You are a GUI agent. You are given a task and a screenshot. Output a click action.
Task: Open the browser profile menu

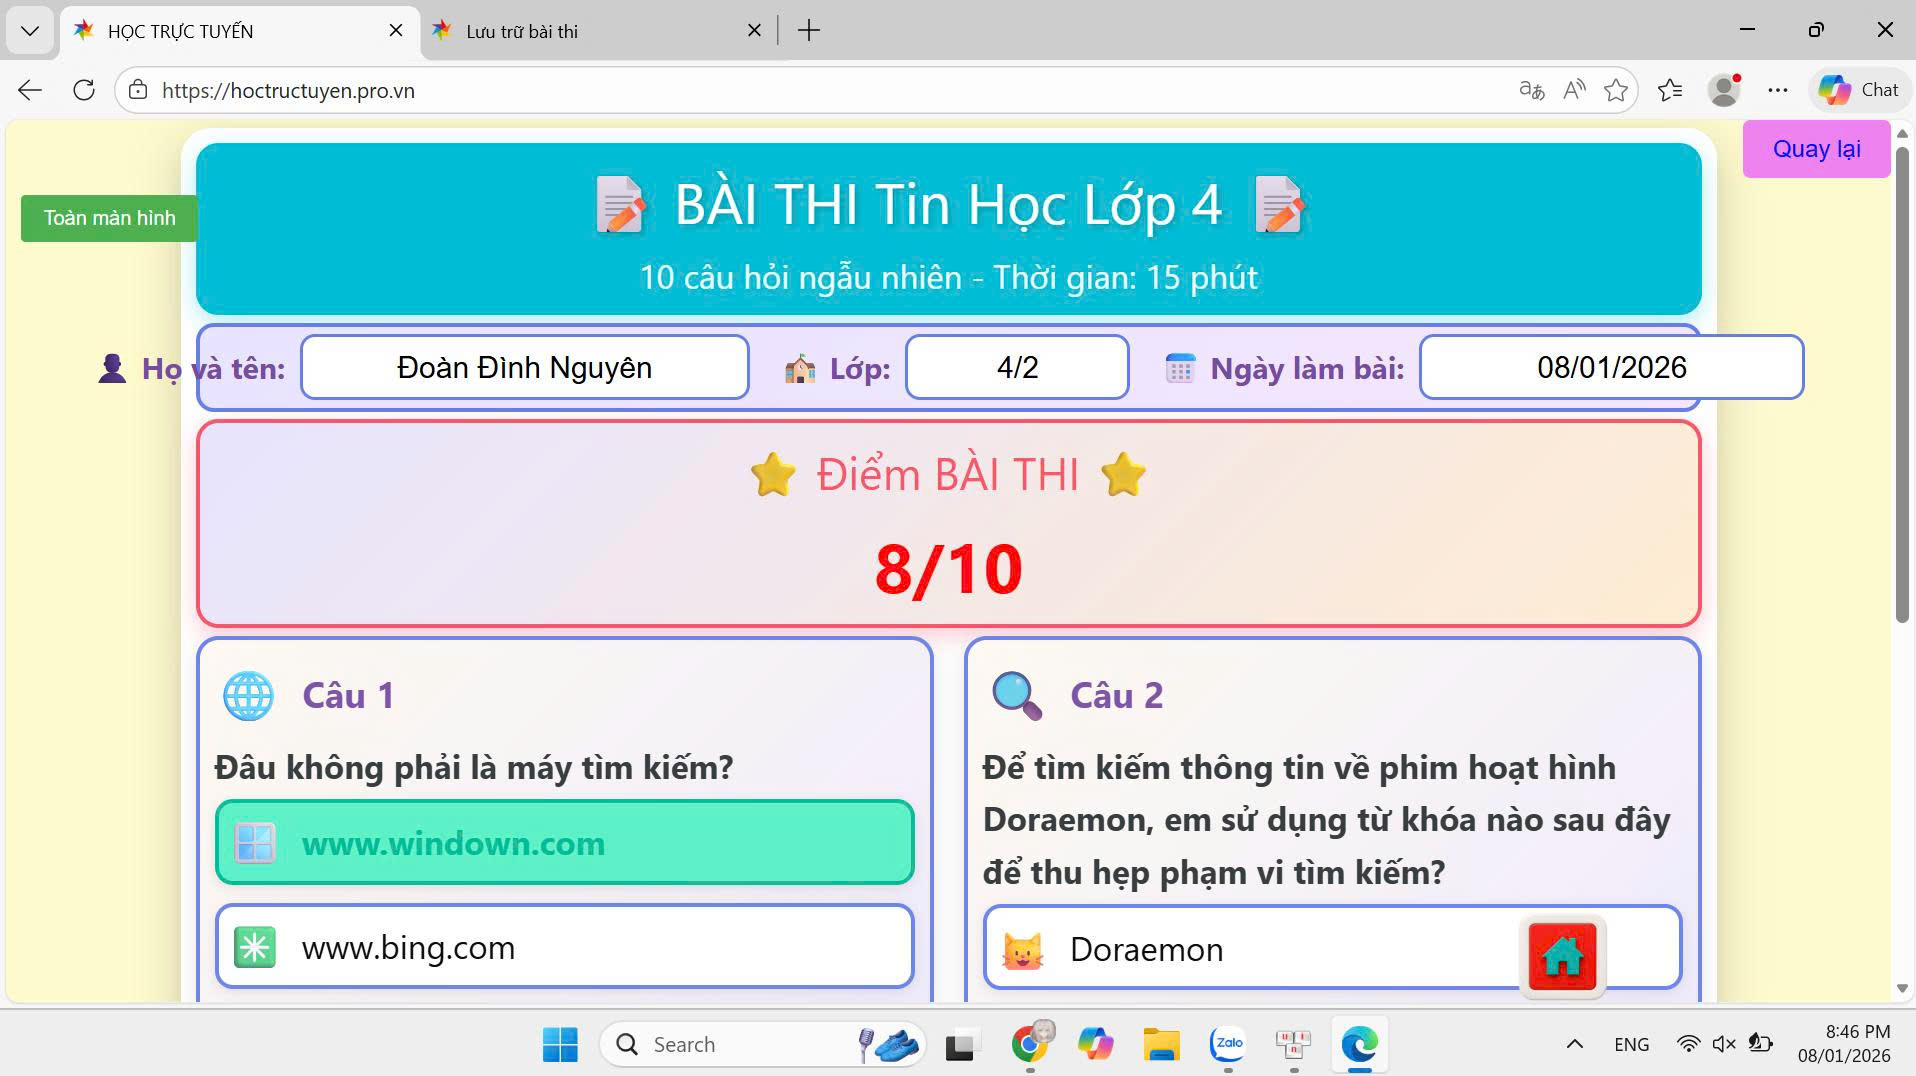click(x=1723, y=90)
